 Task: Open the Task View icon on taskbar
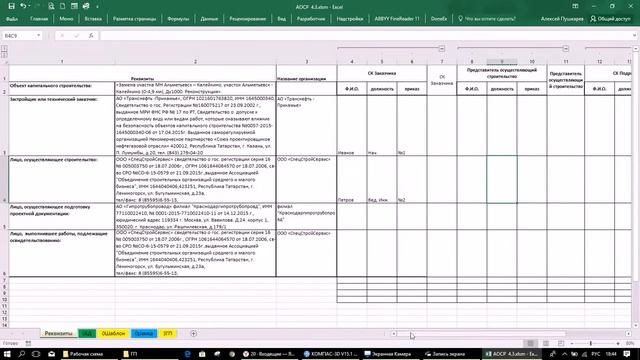click(x=36, y=354)
